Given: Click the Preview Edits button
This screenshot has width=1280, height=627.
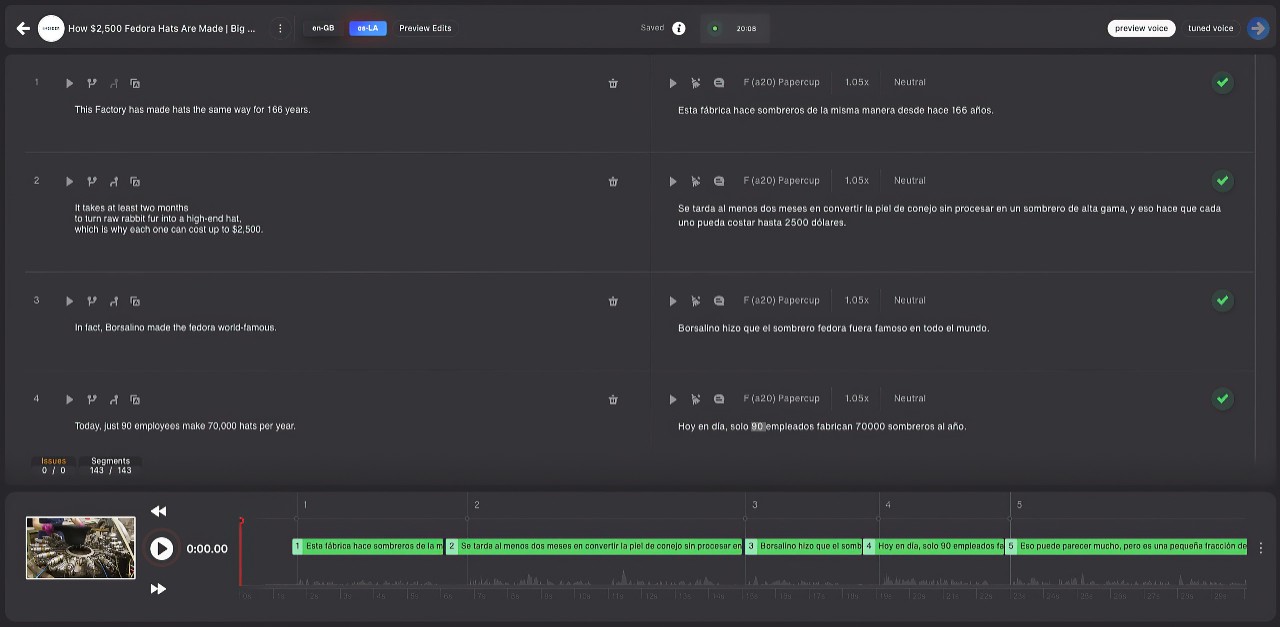Looking at the screenshot, I should tap(425, 28).
